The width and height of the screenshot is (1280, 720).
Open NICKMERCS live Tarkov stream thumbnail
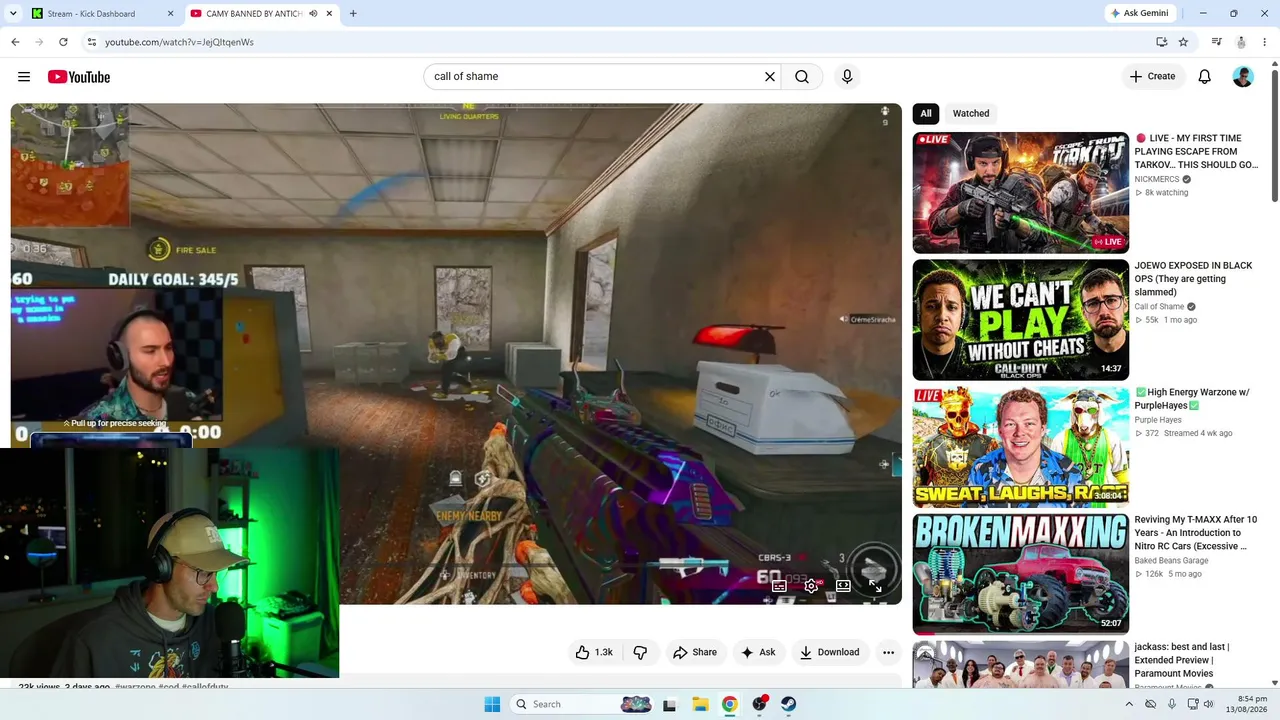pyautogui.click(x=1021, y=192)
